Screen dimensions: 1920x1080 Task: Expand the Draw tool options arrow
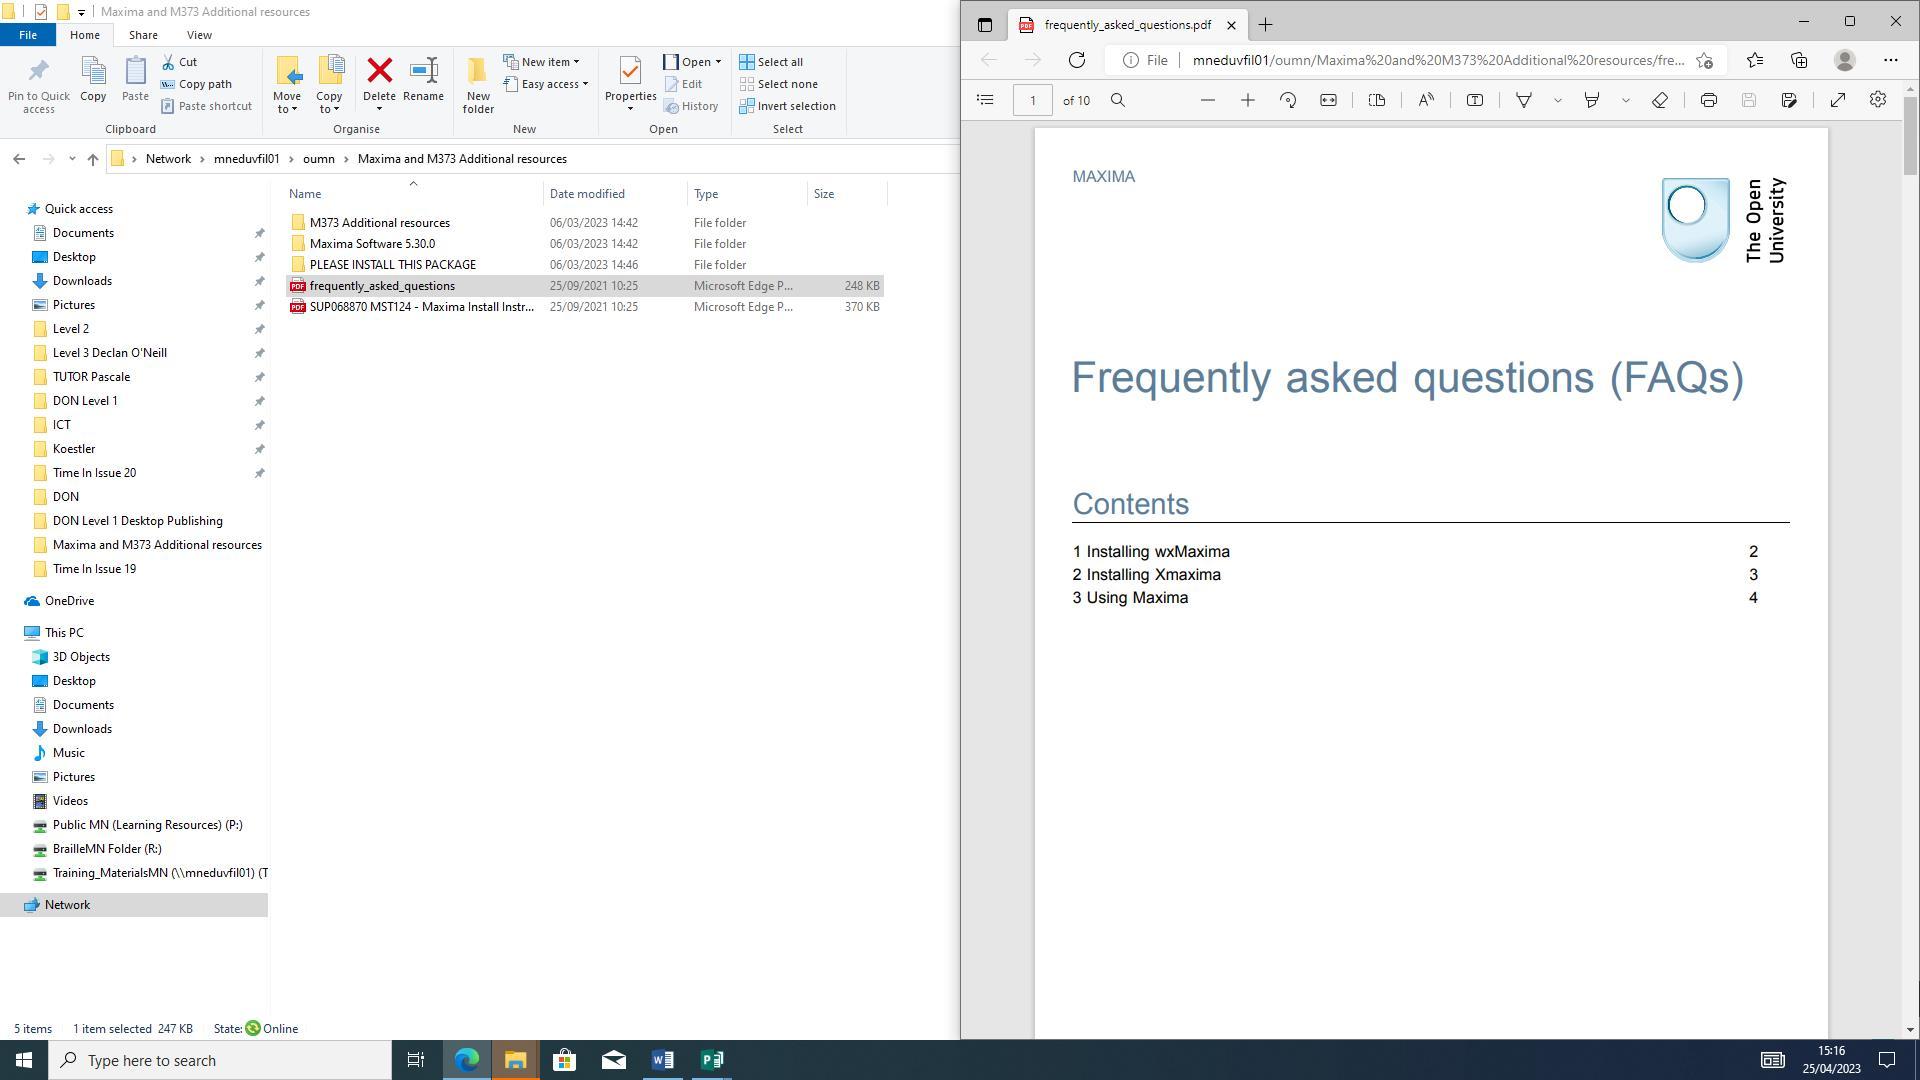pyautogui.click(x=1557, y=100)
